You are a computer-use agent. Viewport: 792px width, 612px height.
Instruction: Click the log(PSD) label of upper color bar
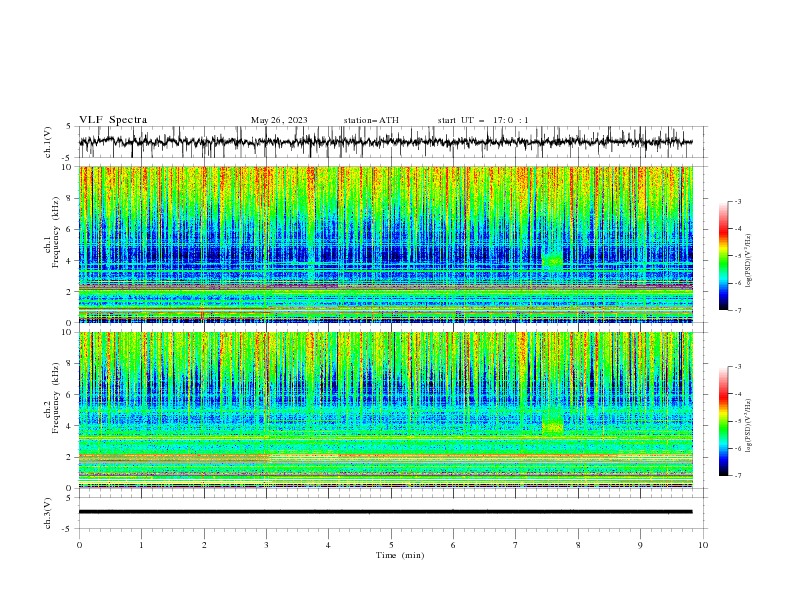click(748, 261)
